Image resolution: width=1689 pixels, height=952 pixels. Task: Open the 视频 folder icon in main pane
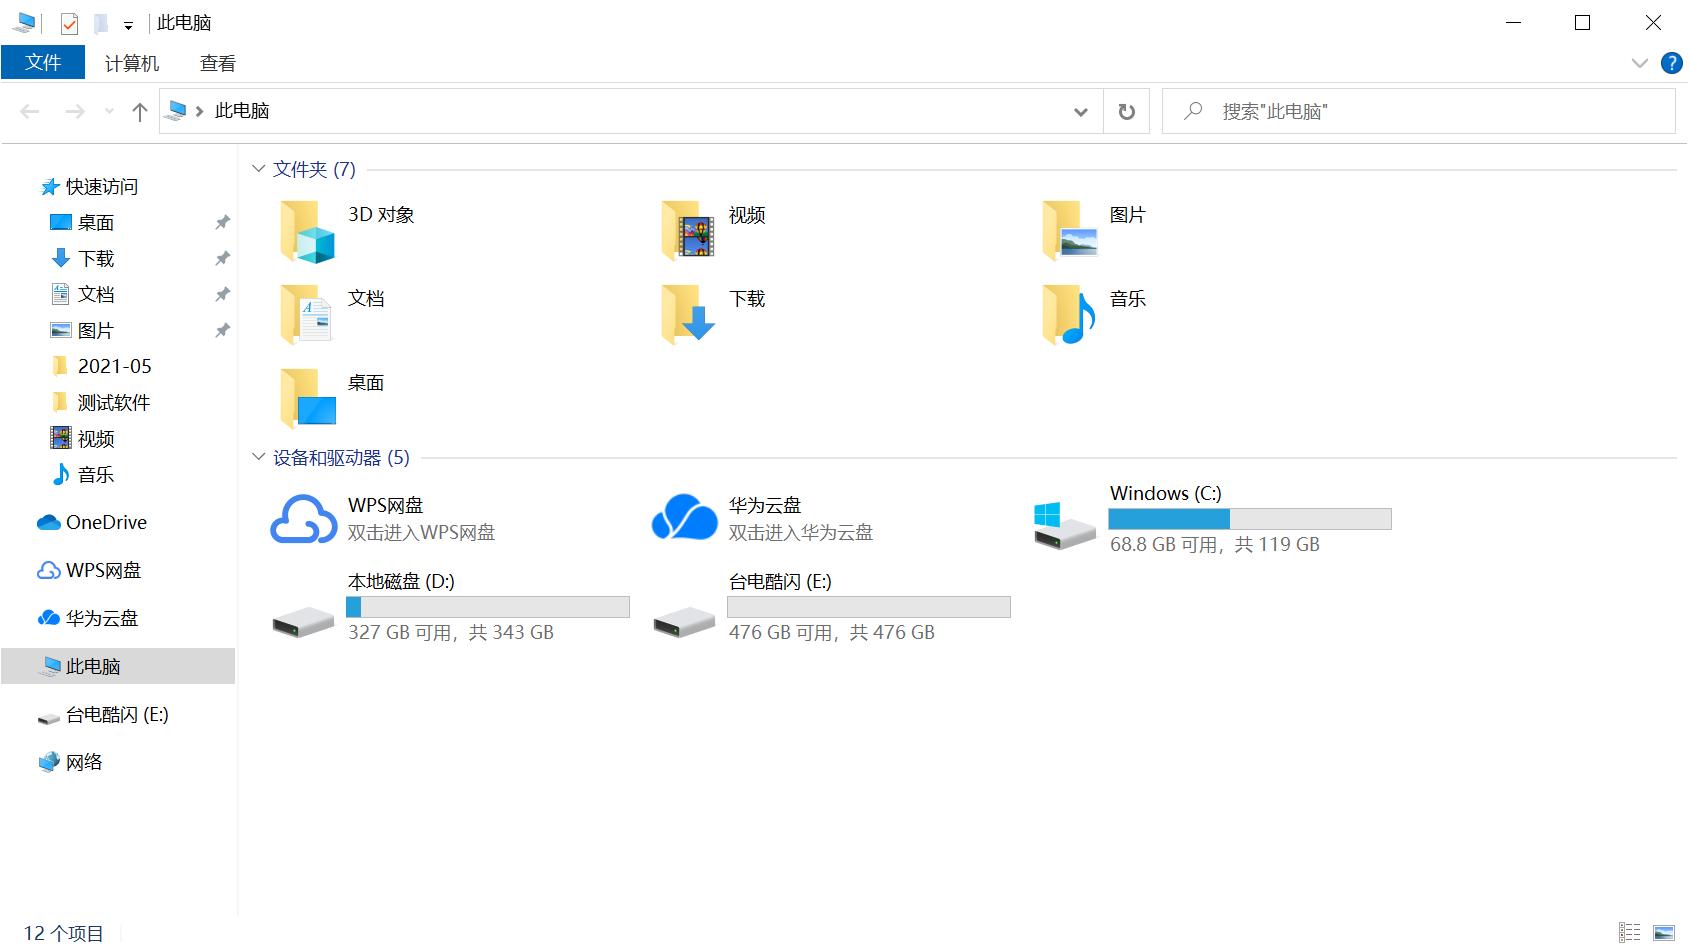[688, 231]
